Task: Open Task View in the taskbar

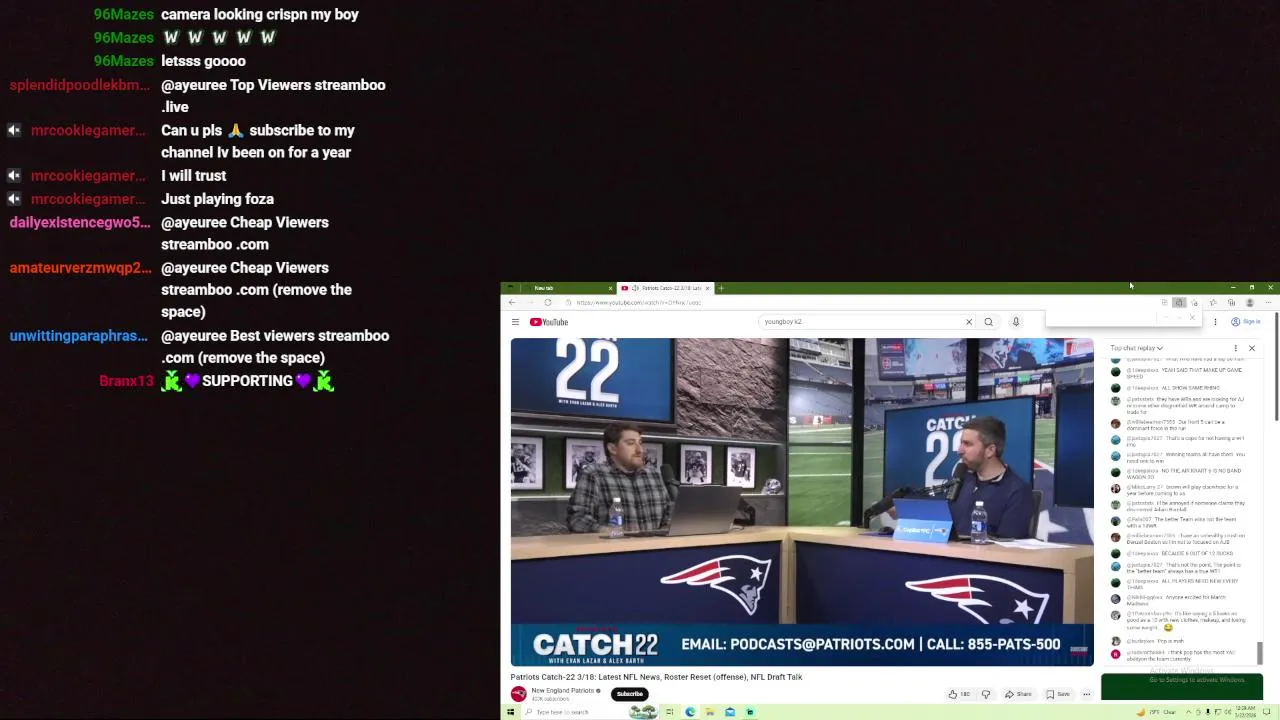Action: tap(669, 712)
